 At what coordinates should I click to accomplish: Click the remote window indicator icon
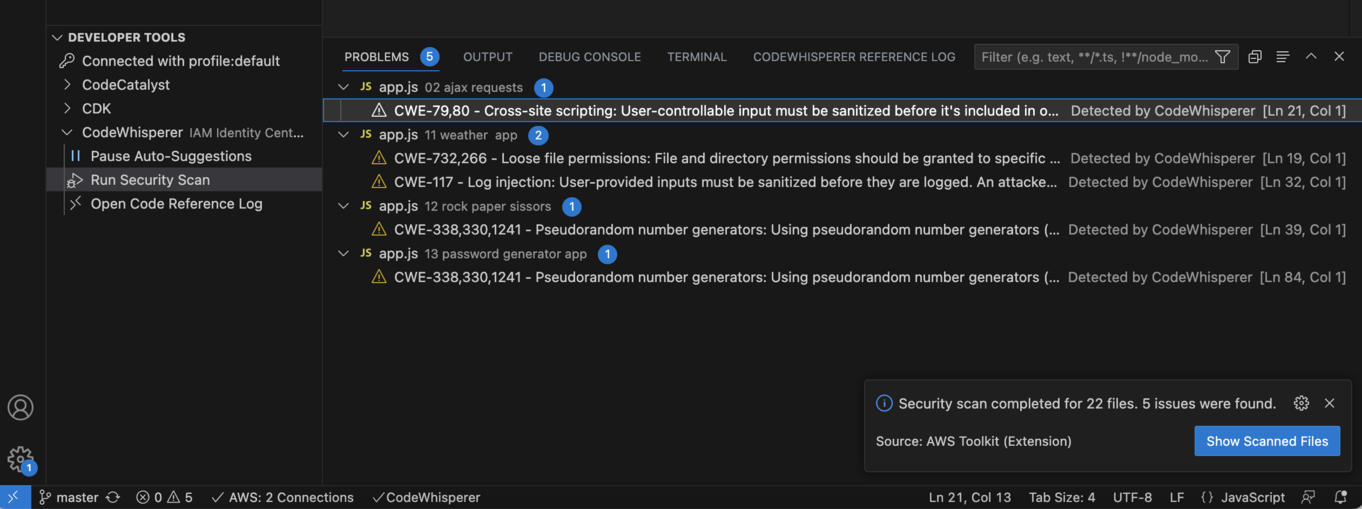[14, 497]
